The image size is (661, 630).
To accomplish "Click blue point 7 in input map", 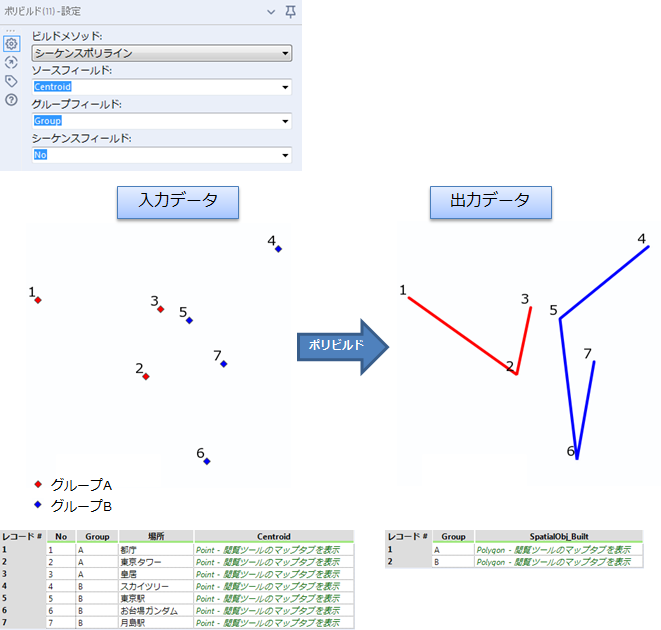I will [x=224, y=364].
